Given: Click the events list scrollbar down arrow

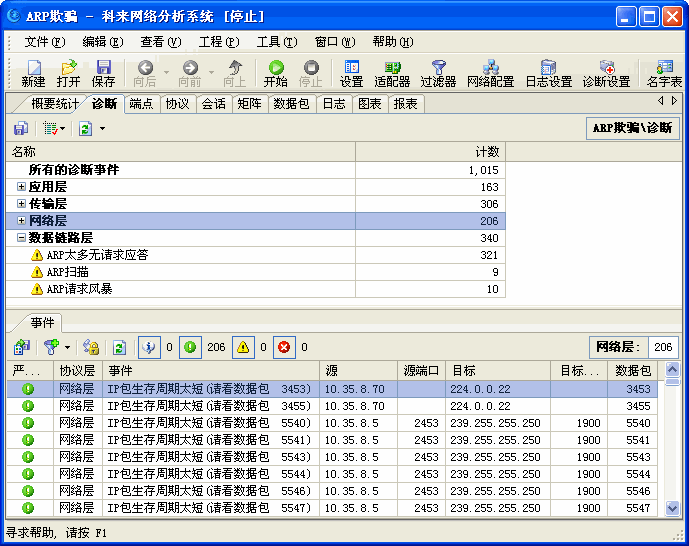Looking at the screenshot, I should click(x=673, y=508).
